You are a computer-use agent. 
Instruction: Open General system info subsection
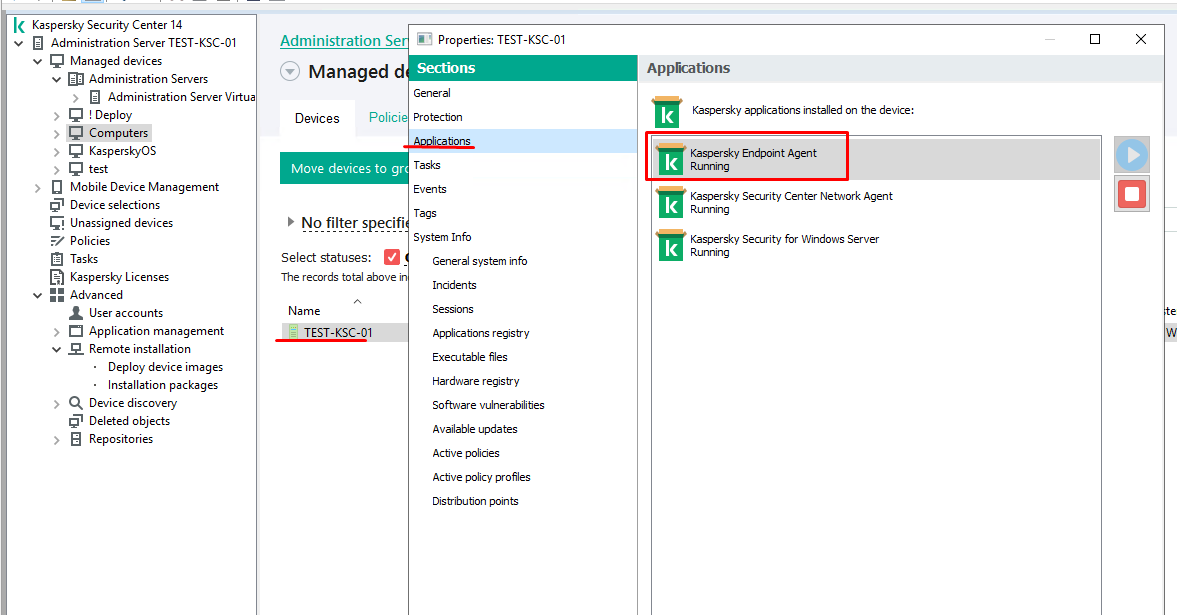pyautogui.click(x=480, y=261)
